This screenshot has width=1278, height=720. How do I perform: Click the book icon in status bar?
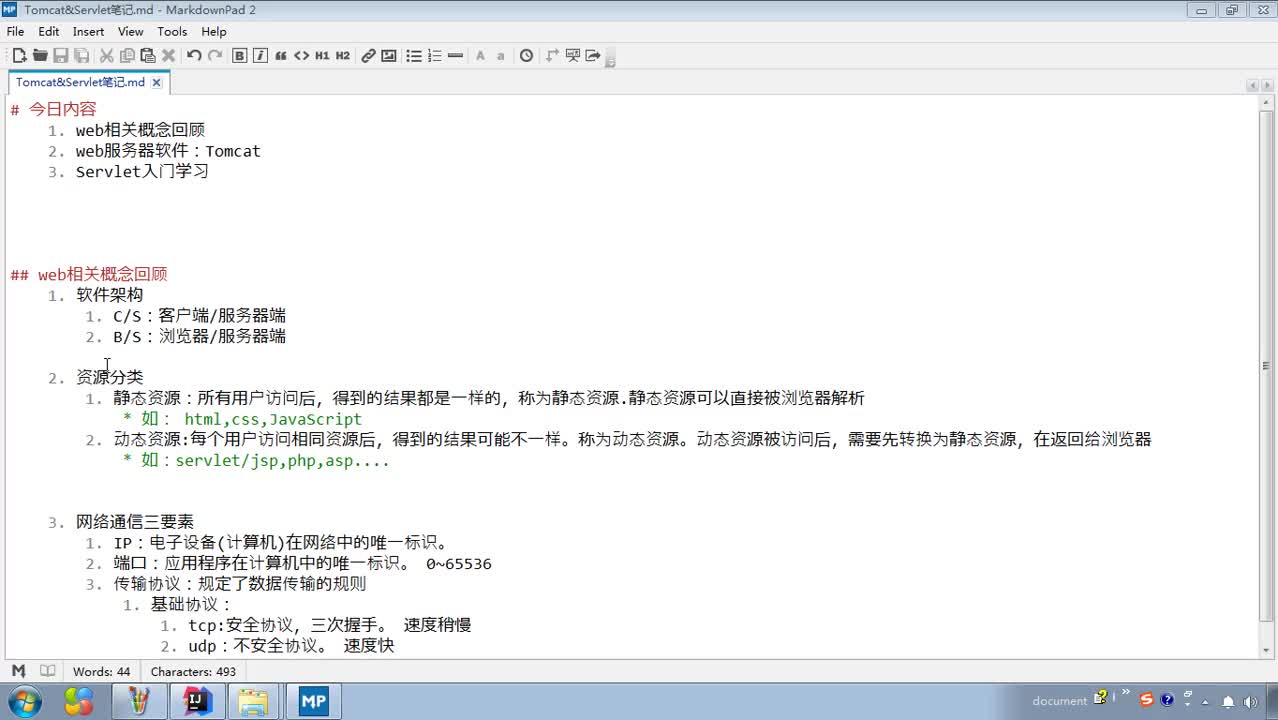(x=47, y=671)
